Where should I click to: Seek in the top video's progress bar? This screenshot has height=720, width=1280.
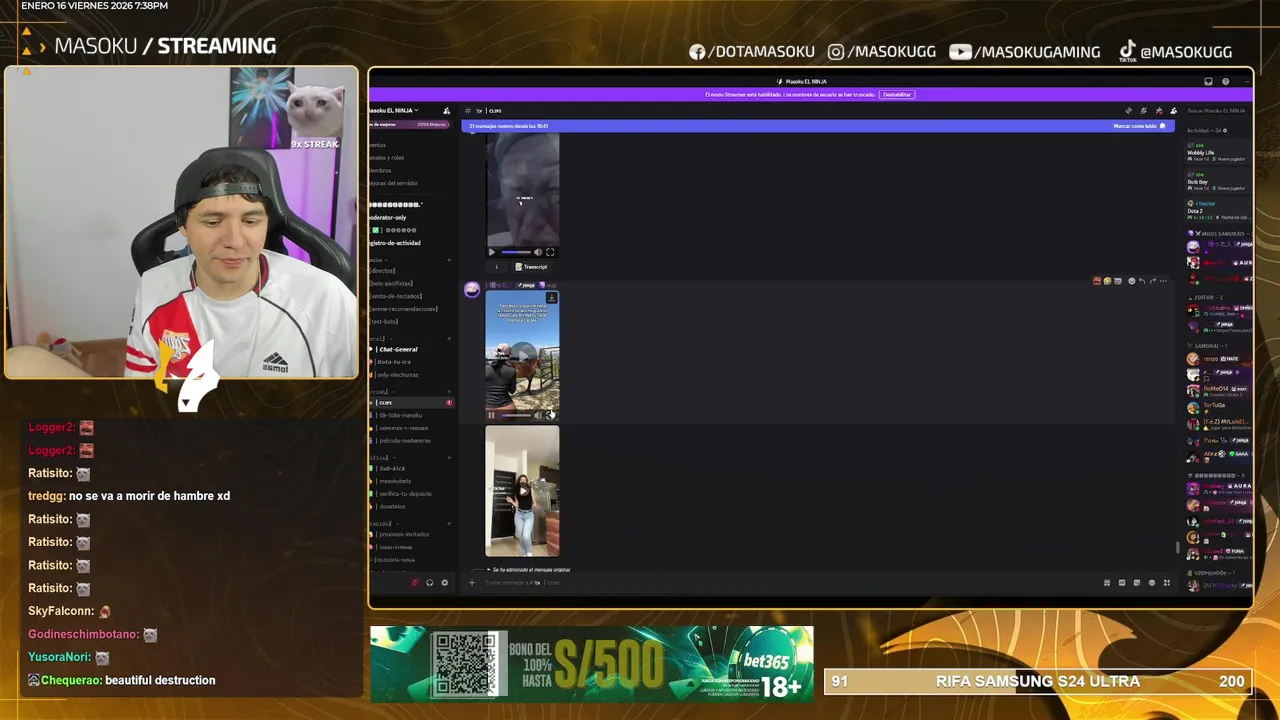(x=515, y=252)
